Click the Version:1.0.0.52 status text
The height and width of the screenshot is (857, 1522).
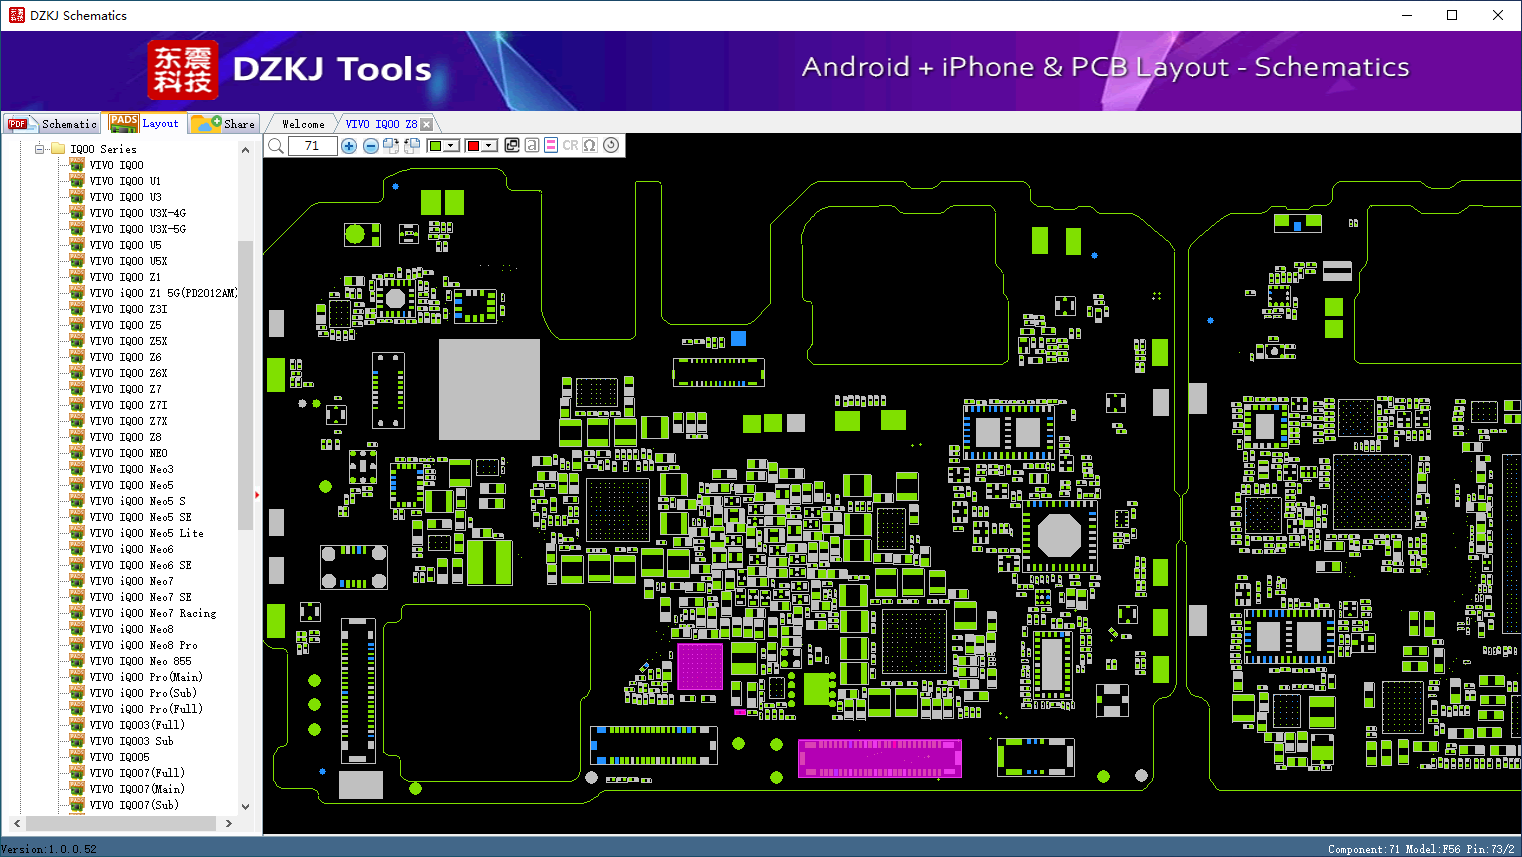[49, 849]
